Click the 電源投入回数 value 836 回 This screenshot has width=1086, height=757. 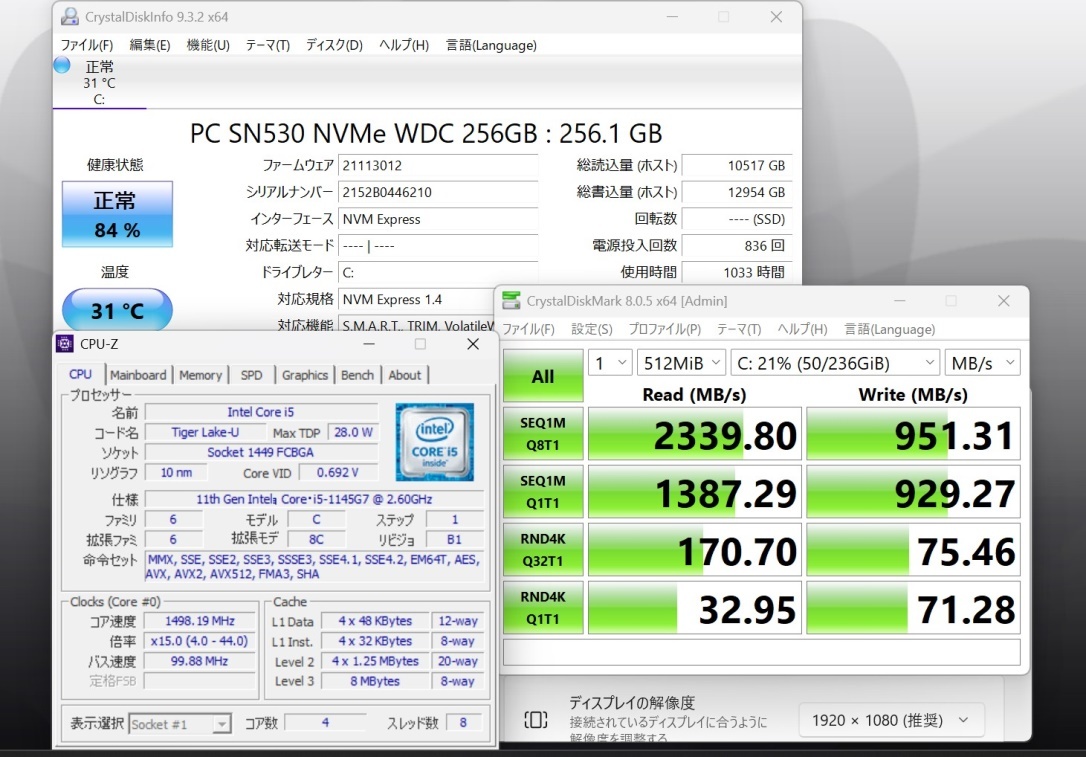737,245
